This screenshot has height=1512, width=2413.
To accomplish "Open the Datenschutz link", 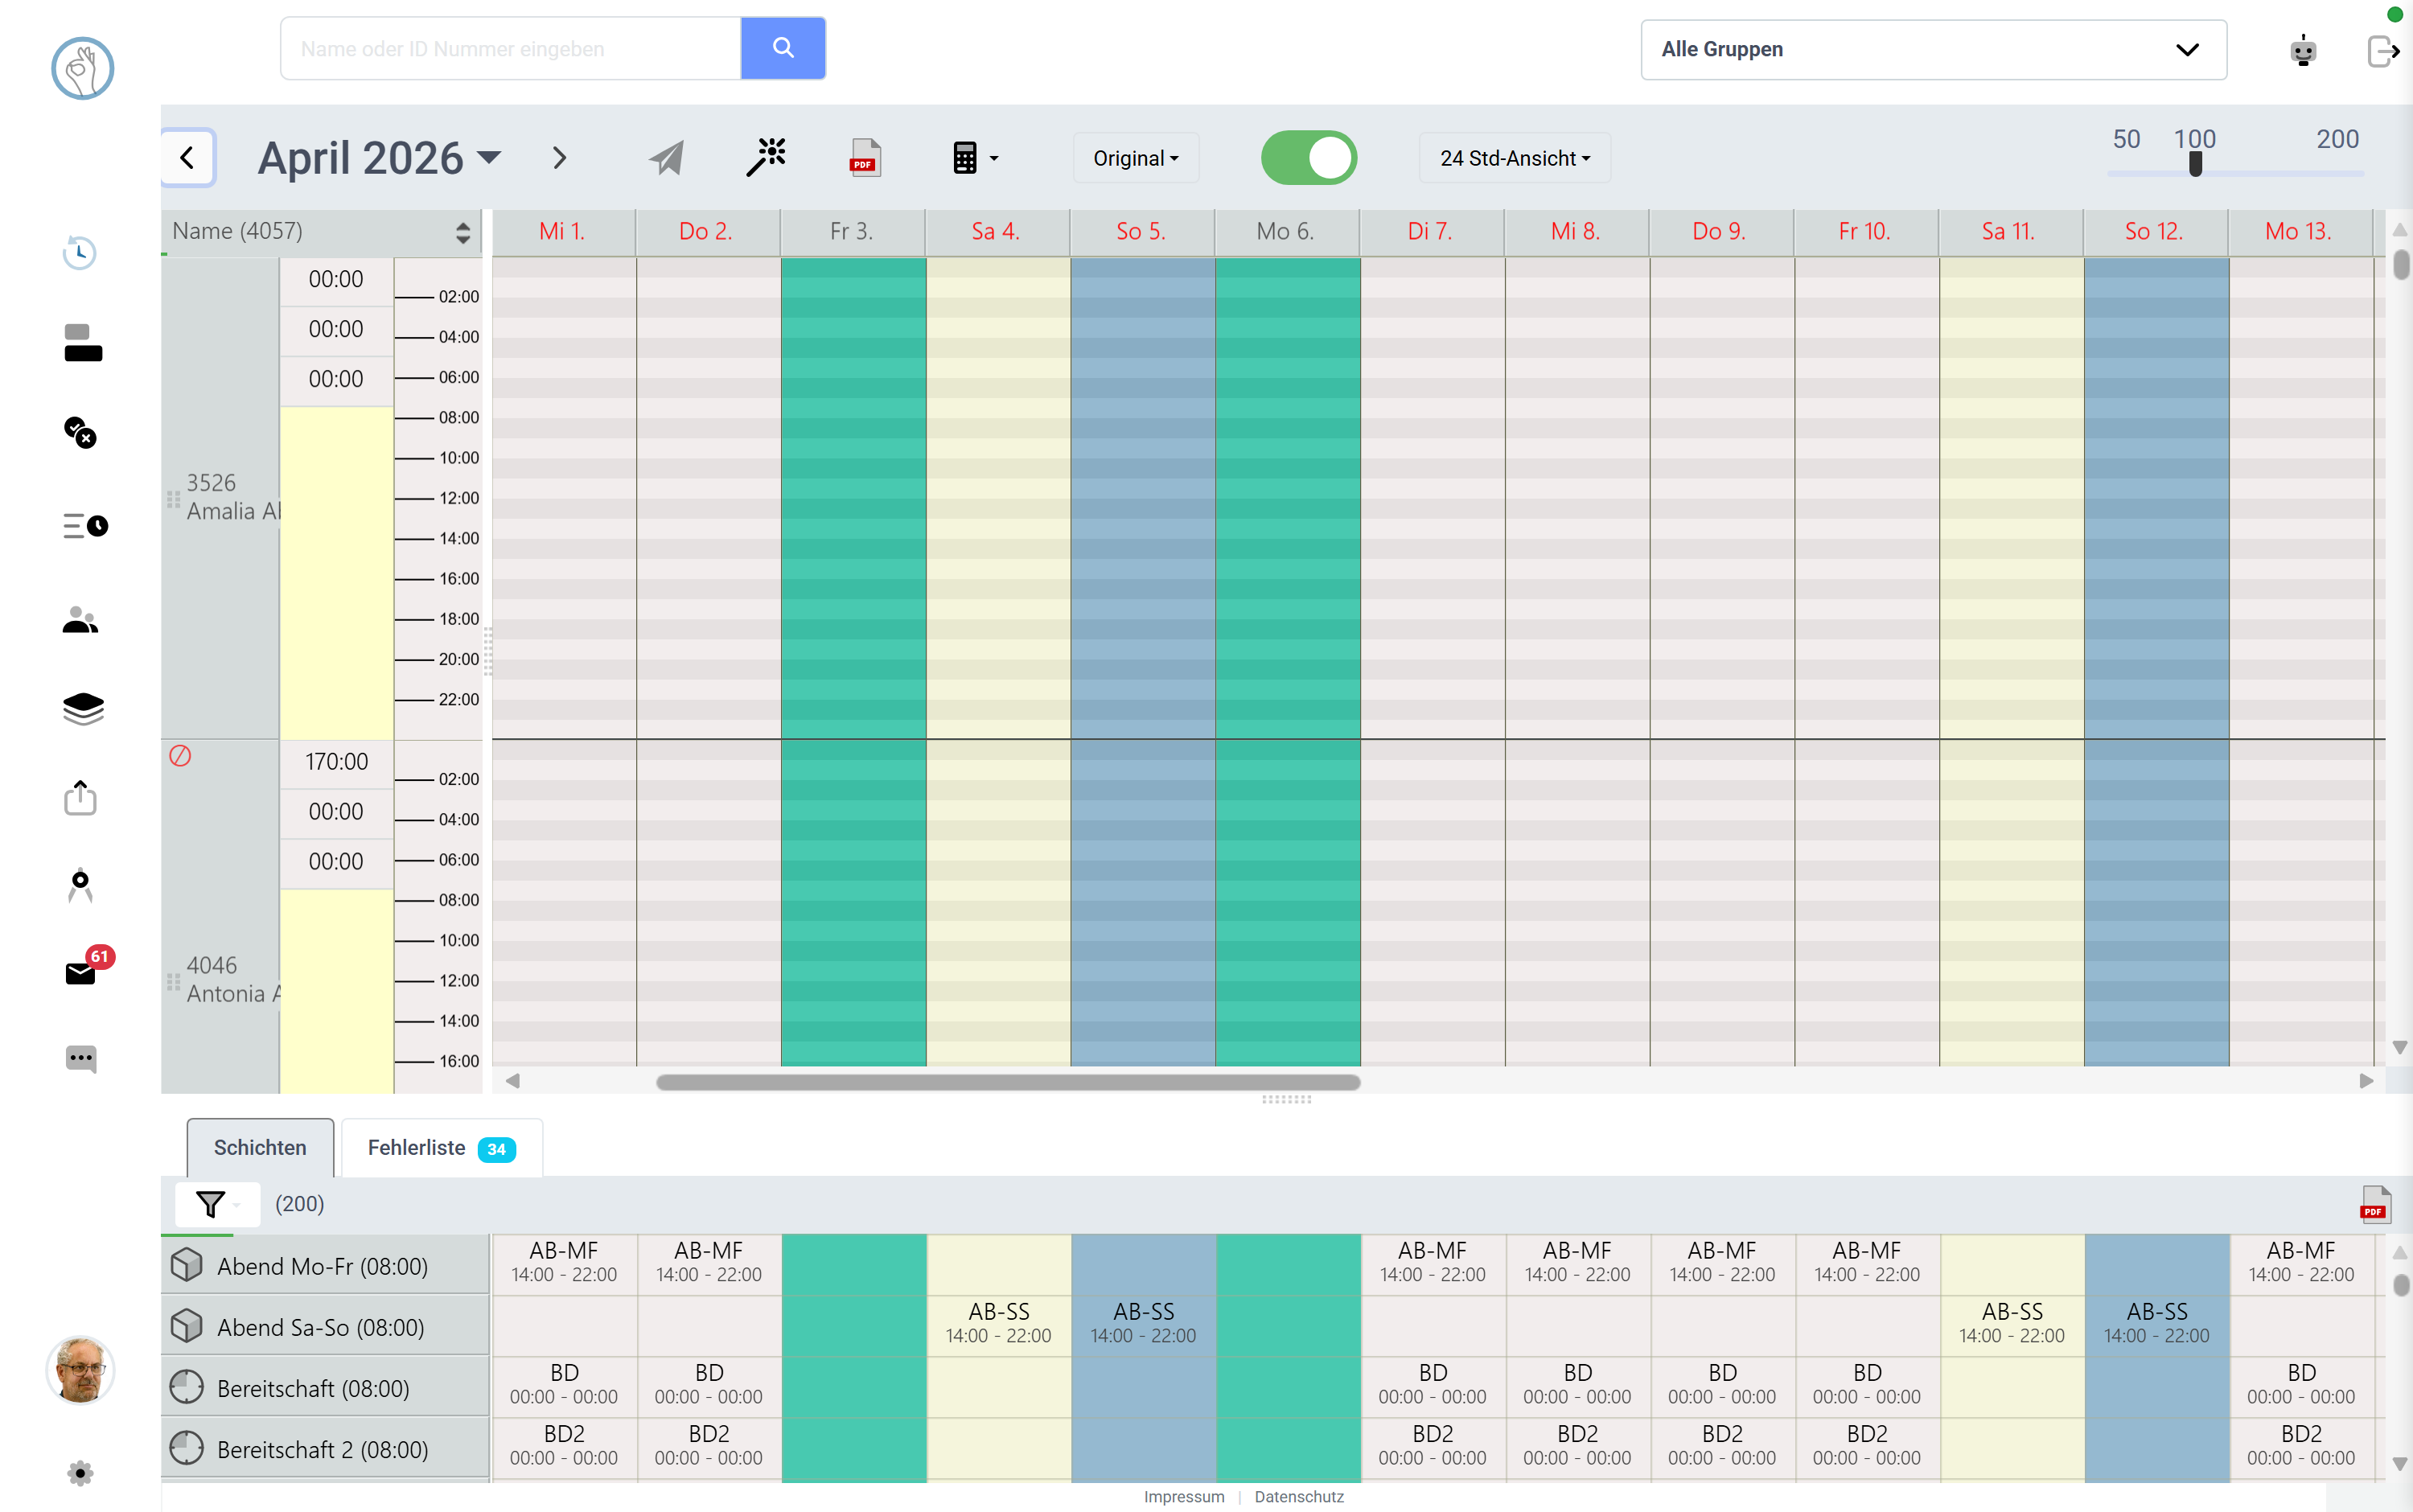I will tap(1299, 1497).
